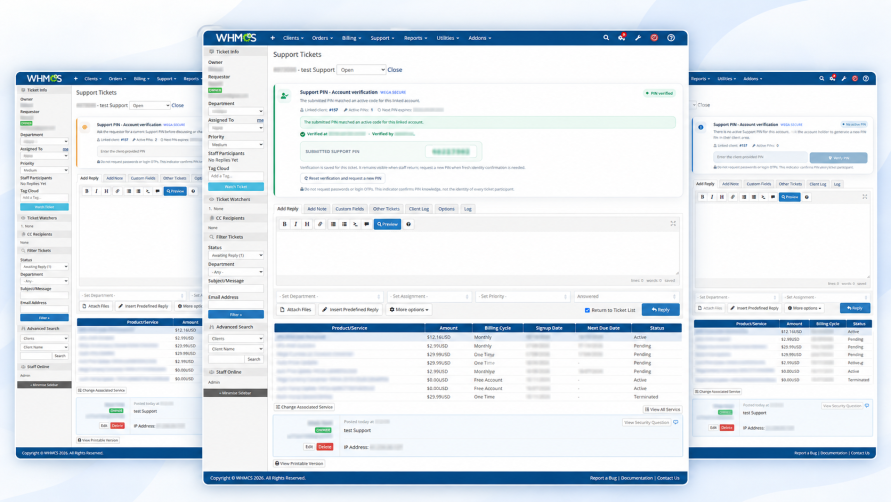Expand More options dropdown in center window
891x502 pixels.
point(409,310)
